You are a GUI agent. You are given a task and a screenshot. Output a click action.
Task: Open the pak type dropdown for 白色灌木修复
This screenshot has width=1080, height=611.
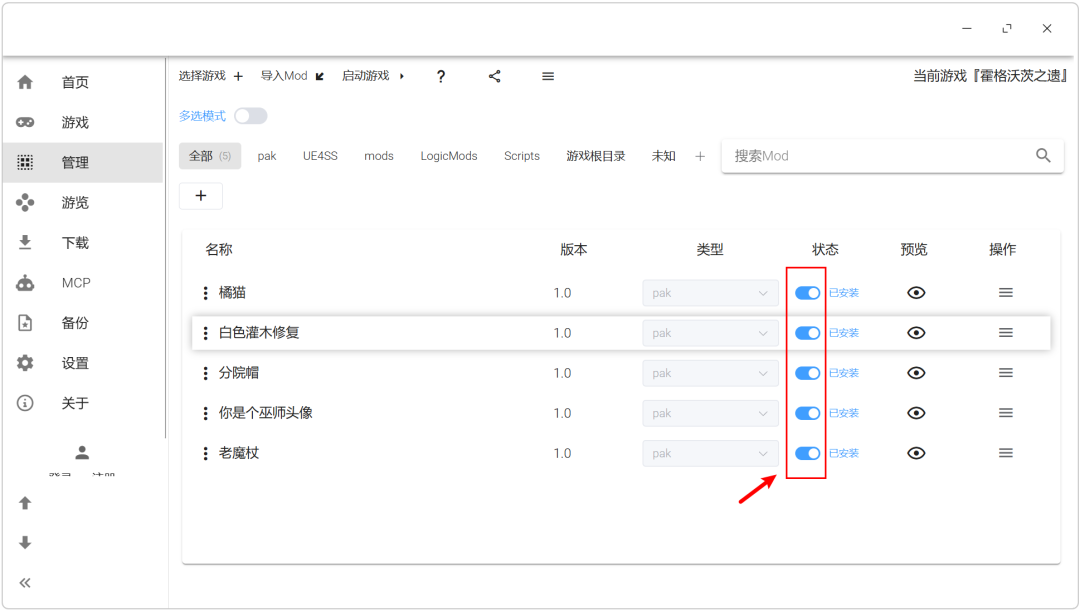710,333
